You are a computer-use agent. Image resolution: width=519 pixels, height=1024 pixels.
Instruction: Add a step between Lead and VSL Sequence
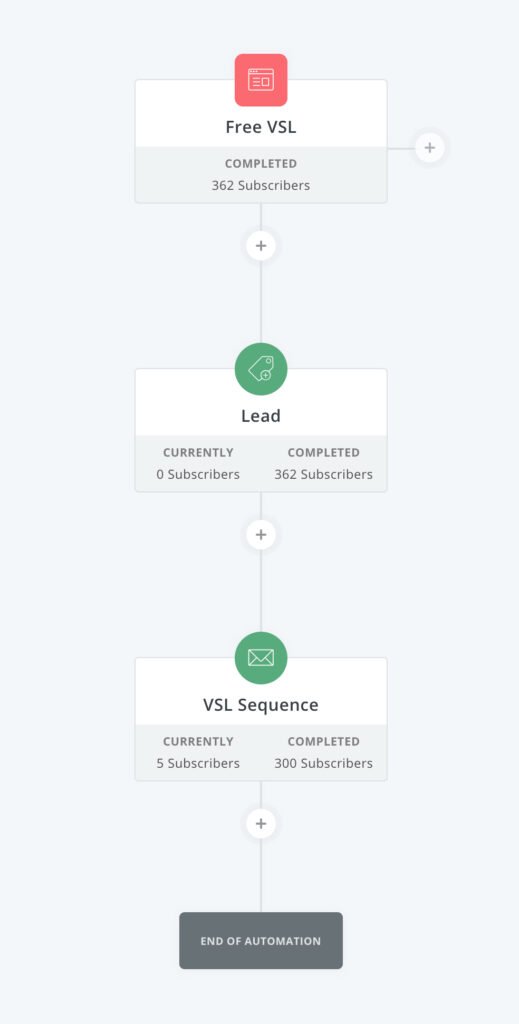[261, 534]
